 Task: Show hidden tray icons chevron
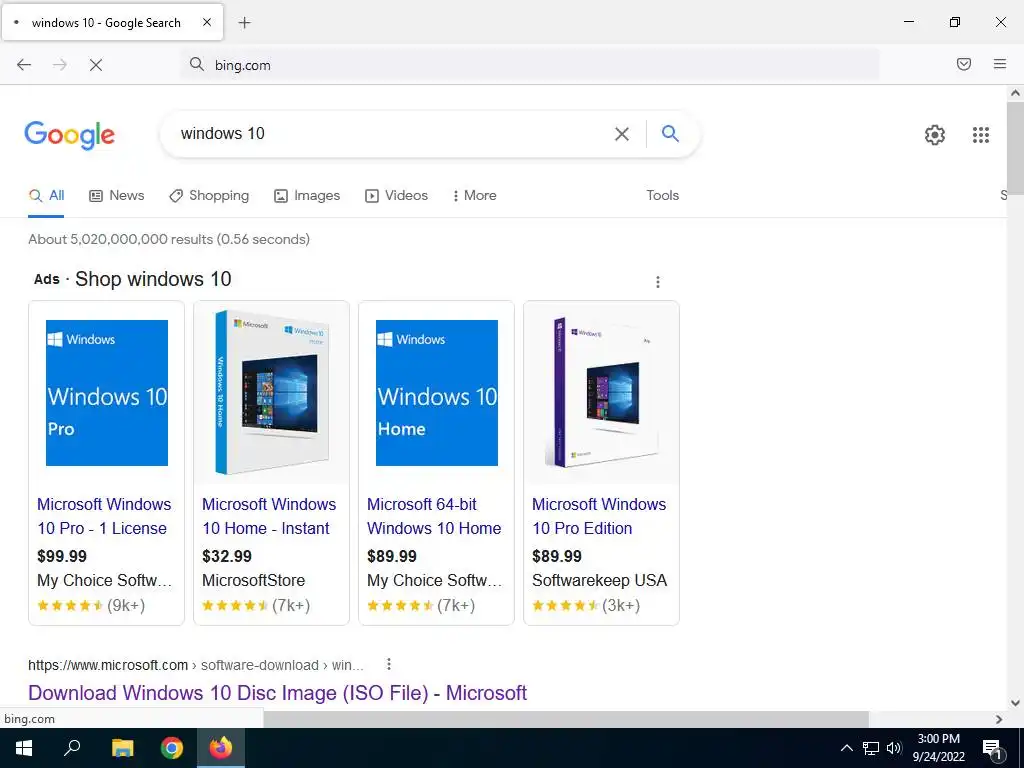coord(846,748)
